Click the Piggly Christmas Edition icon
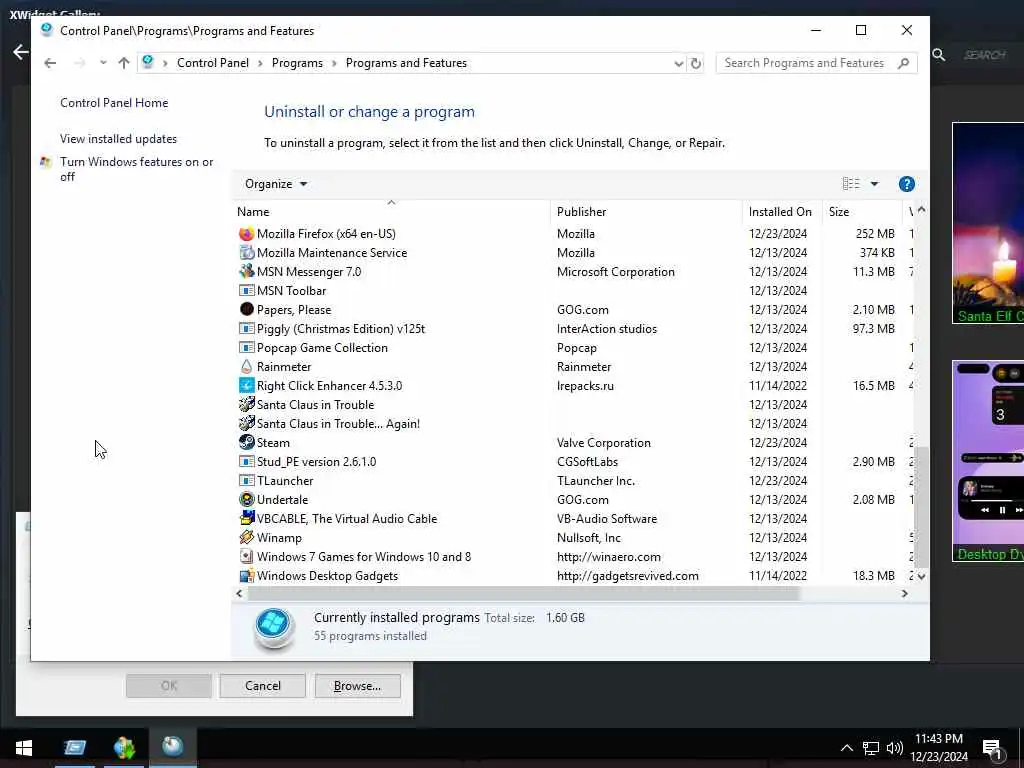Image resolution: width=1024 pixels, height=768 pixels. (x=246, y=328)
